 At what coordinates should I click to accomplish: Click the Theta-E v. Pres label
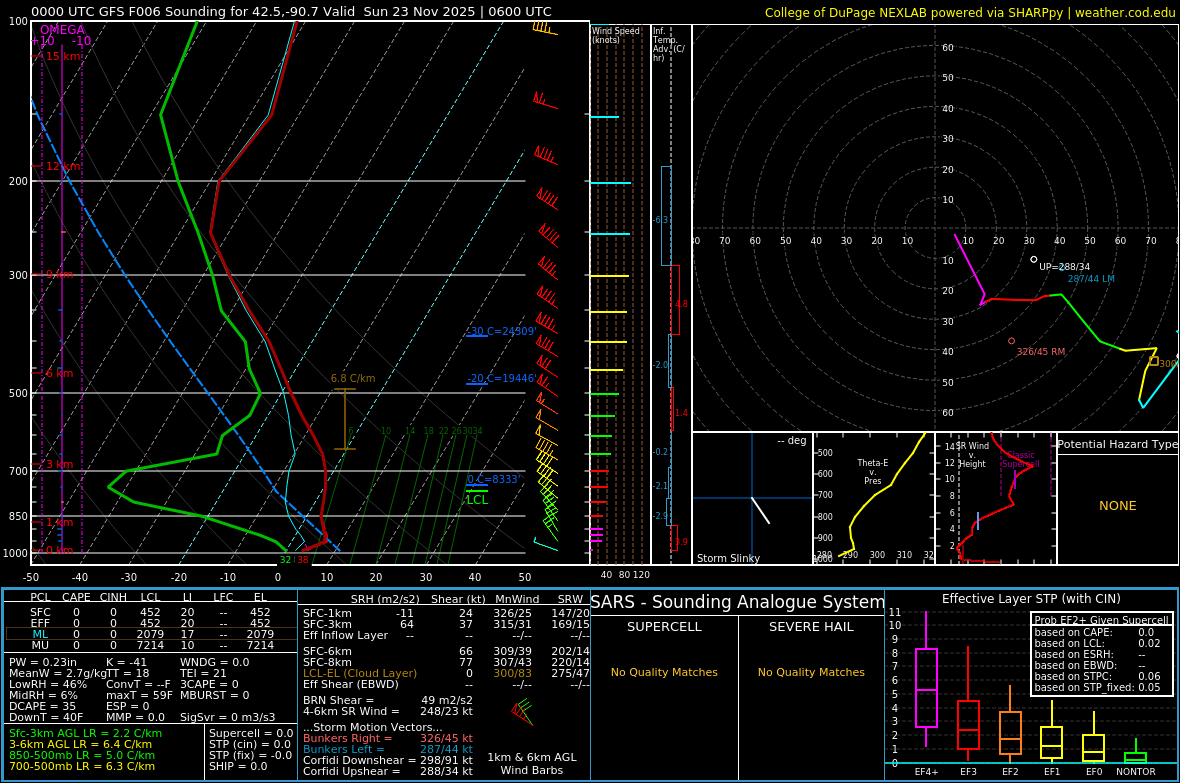click(x=873, y=472)
